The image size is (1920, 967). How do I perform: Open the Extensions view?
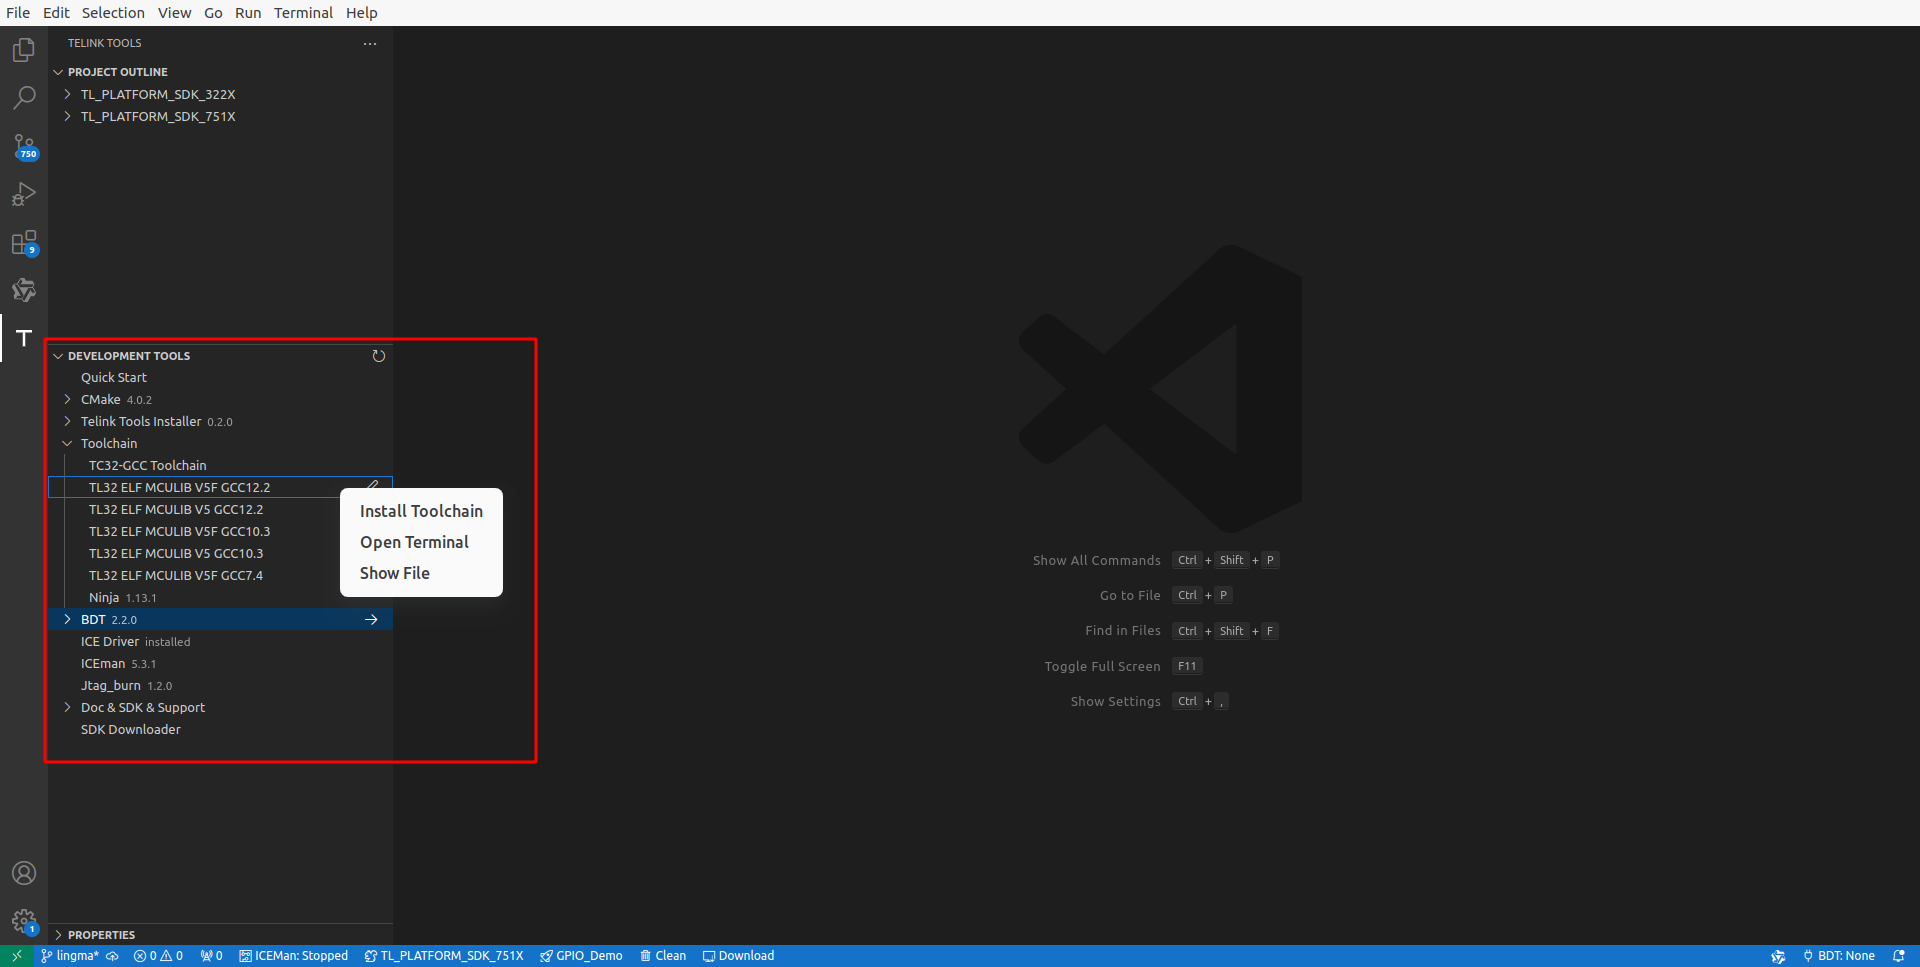click(x=23, y=243)
